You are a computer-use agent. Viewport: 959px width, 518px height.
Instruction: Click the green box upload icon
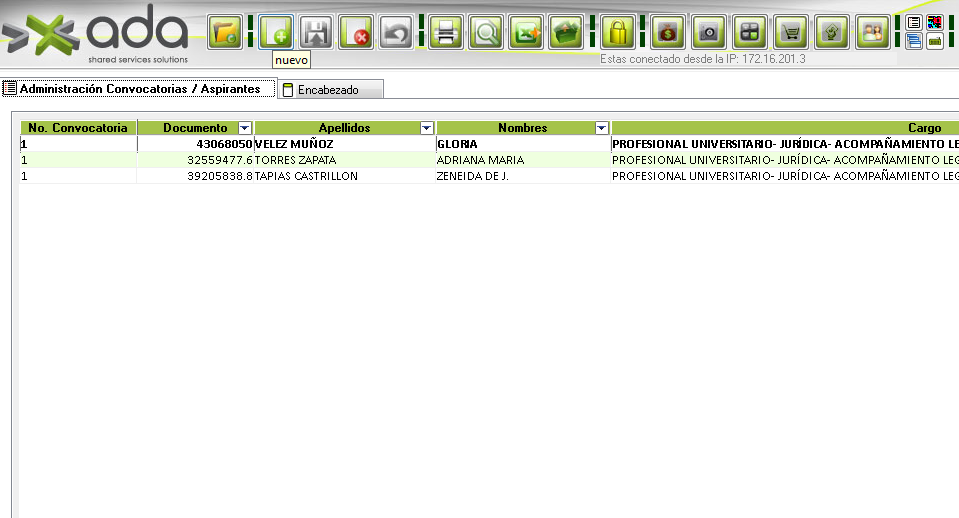point(566,32)
